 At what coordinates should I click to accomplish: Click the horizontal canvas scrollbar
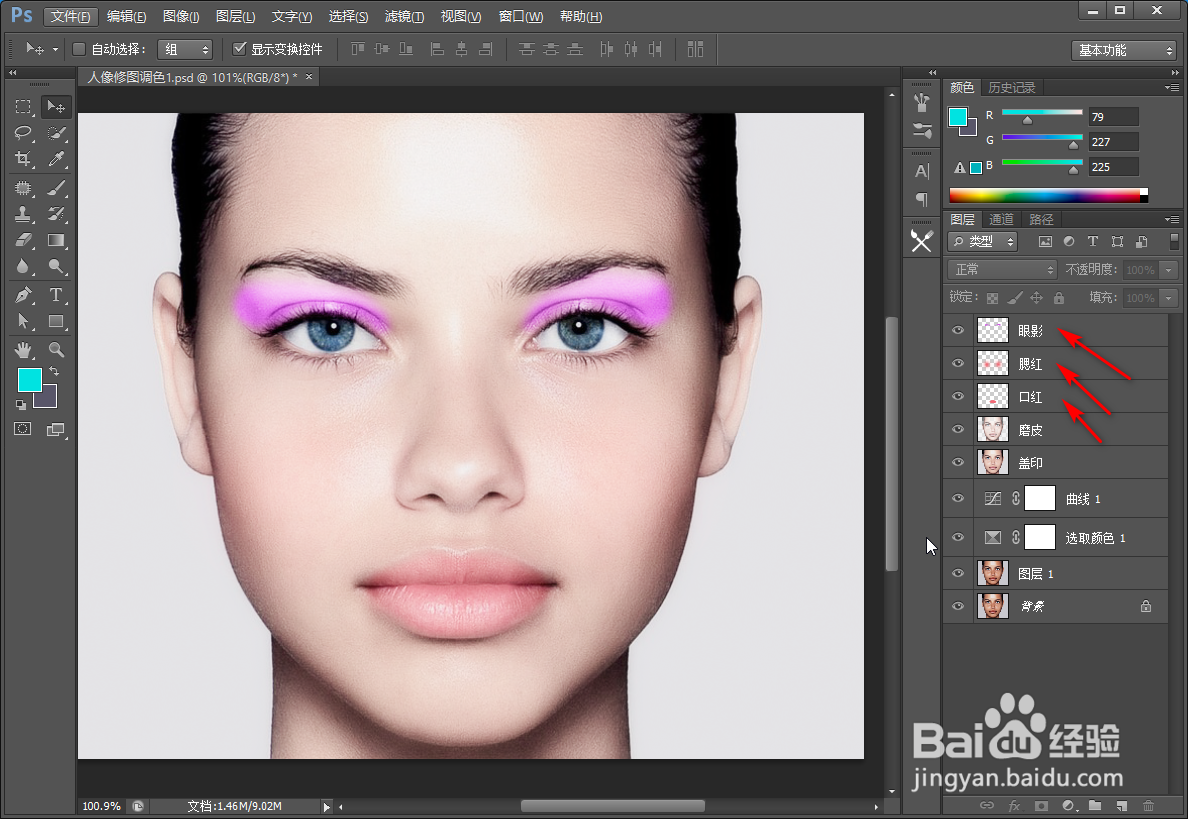click(612, 806)
